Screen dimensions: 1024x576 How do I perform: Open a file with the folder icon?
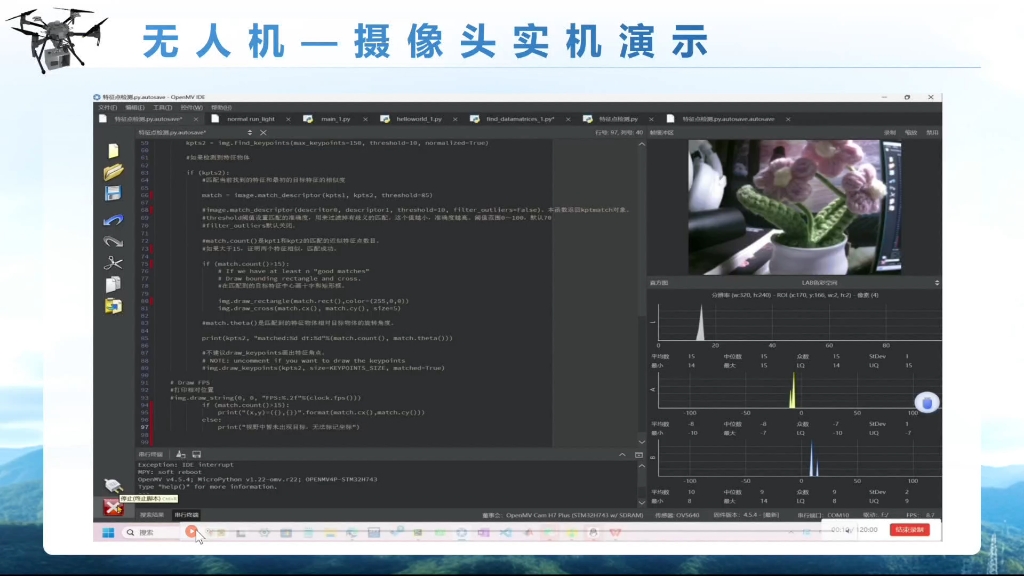click(113, 172)
